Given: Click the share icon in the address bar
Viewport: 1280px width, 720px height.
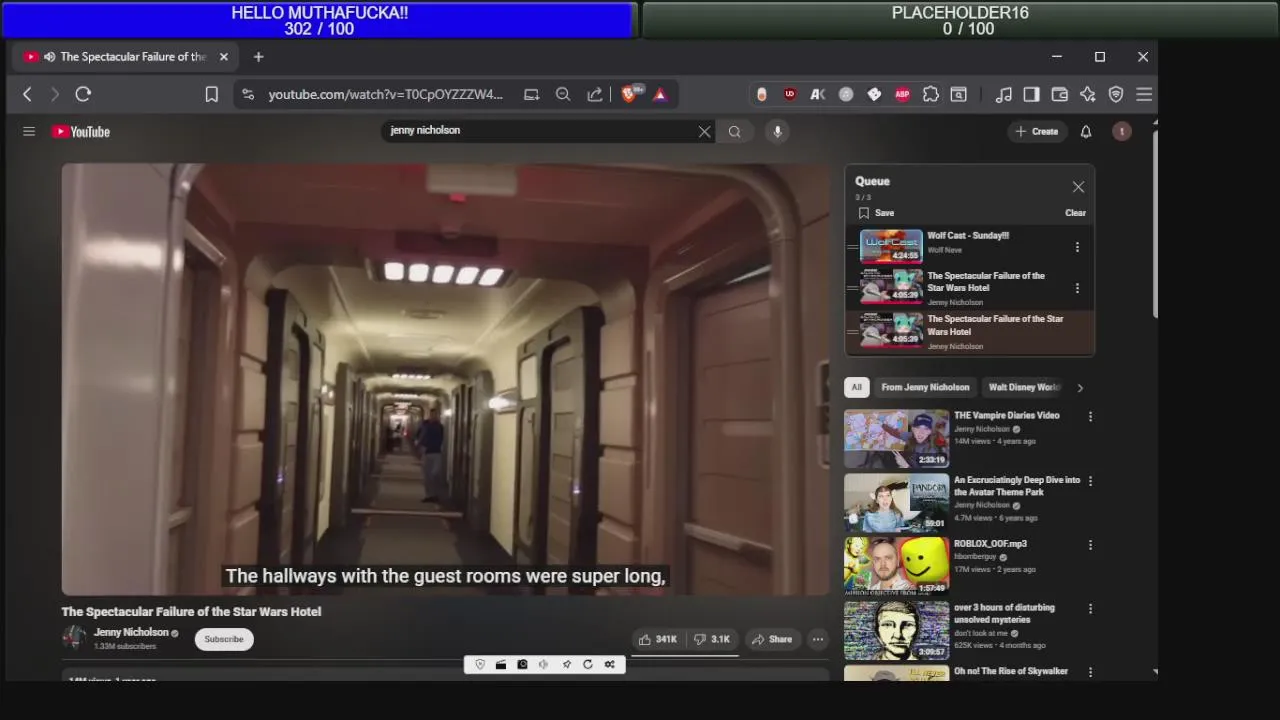Looking at the screenshot, I should point(595,94).
